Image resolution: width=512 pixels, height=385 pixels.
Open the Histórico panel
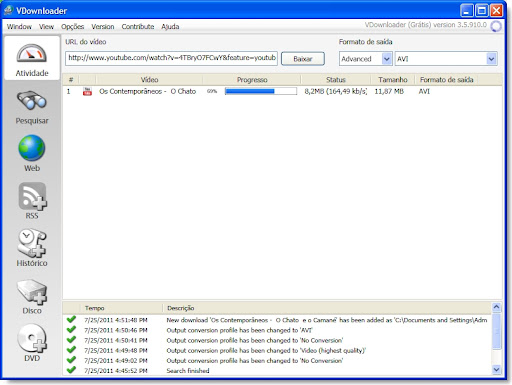tap(32, 248)
